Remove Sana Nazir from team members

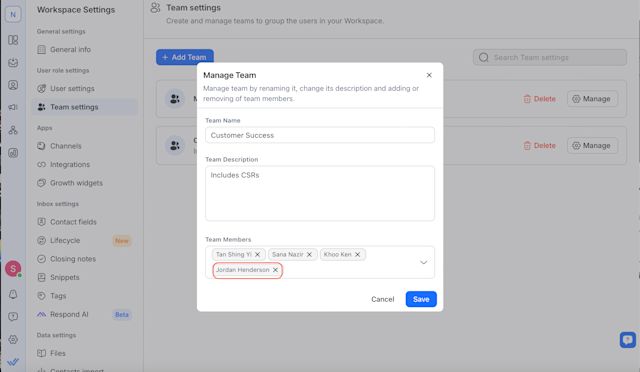(x=309, y=254)
